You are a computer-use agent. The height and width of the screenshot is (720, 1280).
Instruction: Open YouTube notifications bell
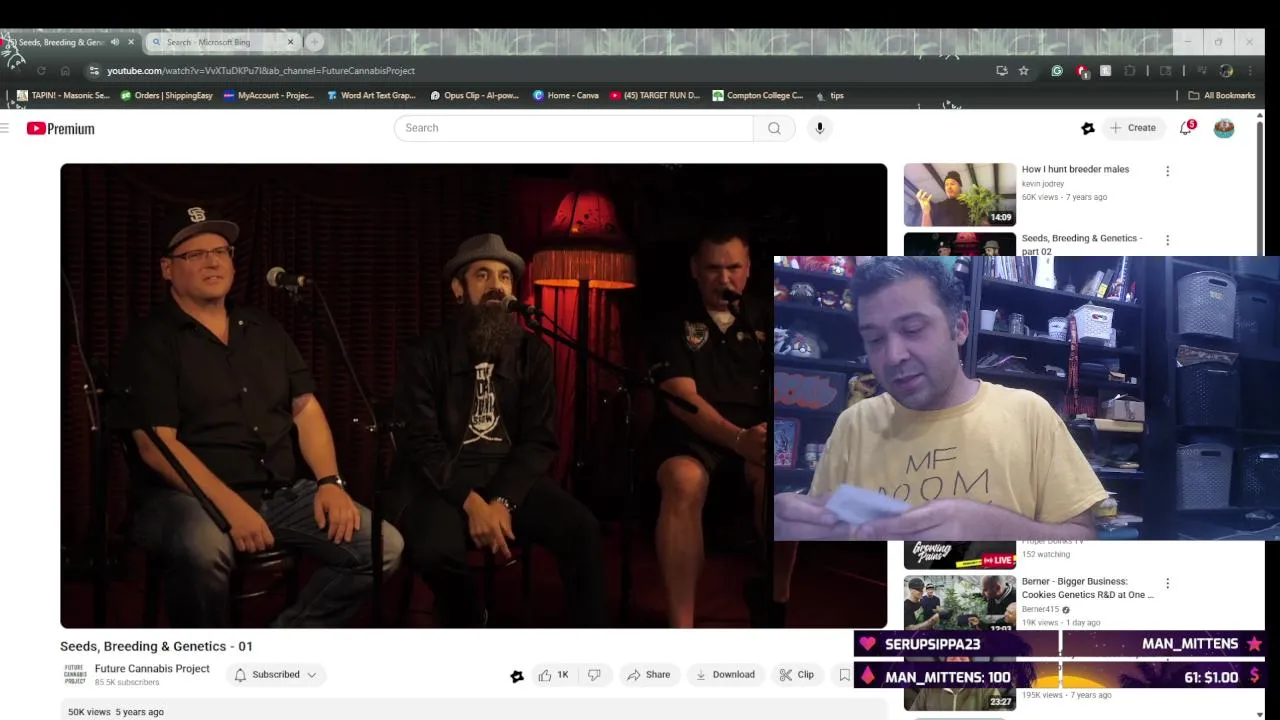[1186, 128]
